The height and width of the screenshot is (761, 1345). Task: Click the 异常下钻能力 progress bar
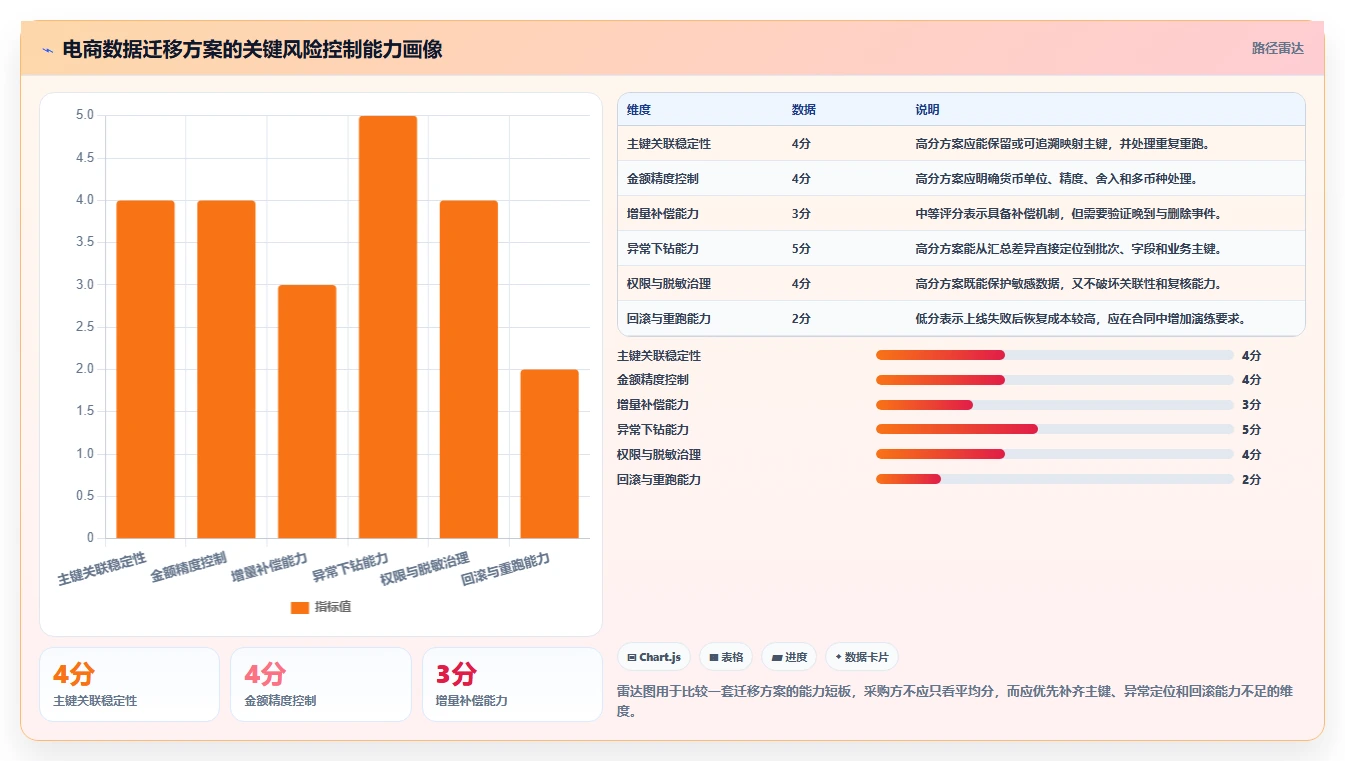[x=1054, y=429]
